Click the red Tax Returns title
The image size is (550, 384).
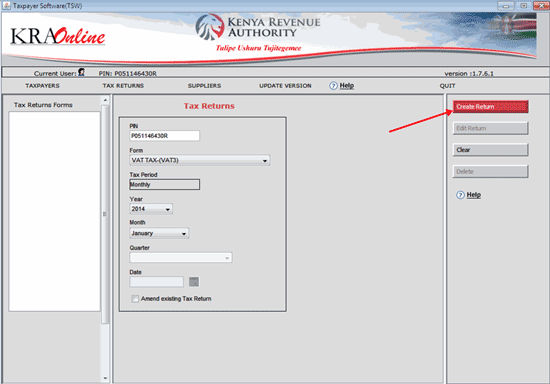[209, 106]
